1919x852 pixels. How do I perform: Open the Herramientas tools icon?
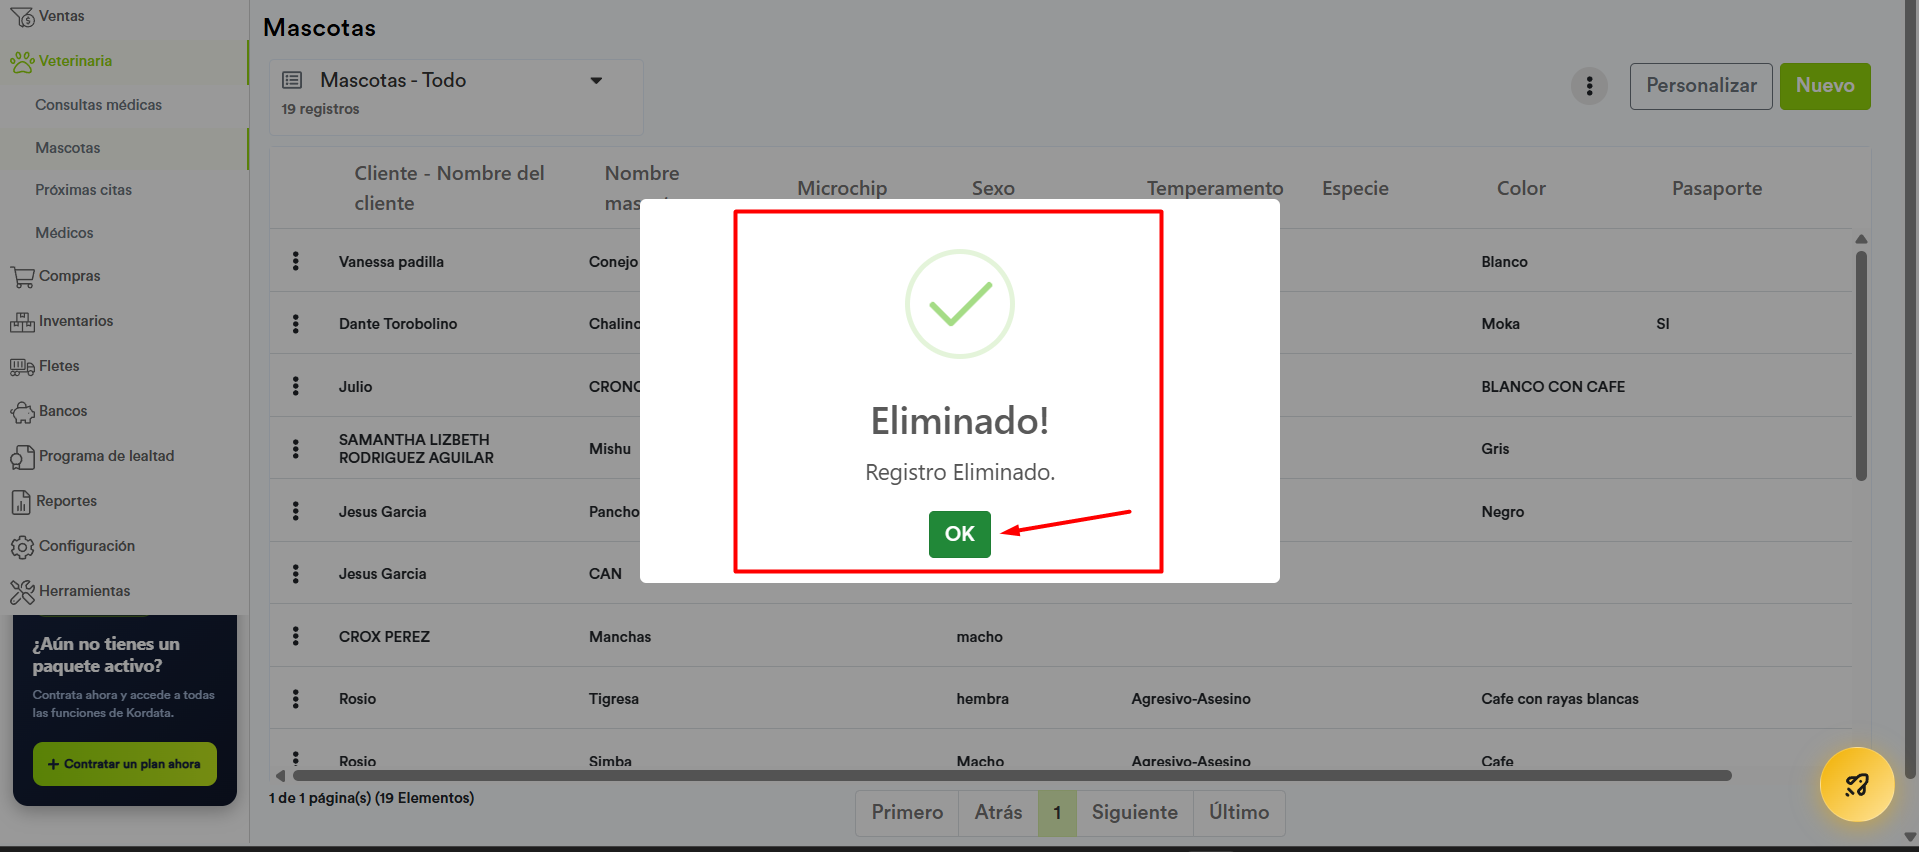(x=22, y=592)
